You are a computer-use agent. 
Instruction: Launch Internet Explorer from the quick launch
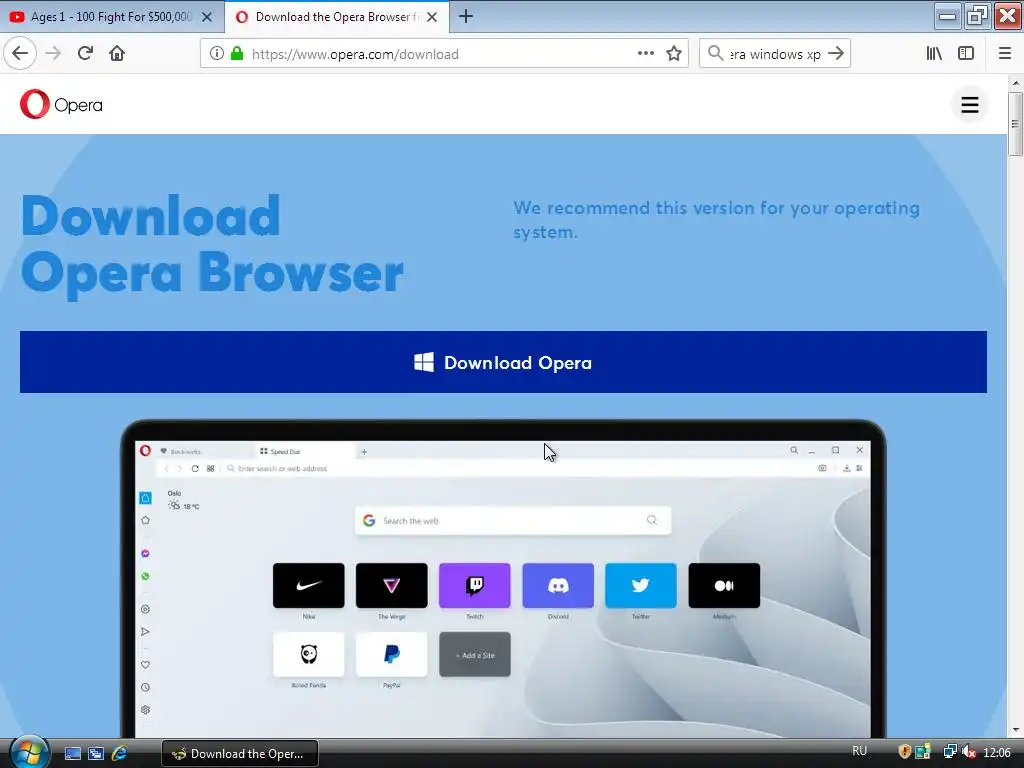pyautogui.click(x=120, y=754)
